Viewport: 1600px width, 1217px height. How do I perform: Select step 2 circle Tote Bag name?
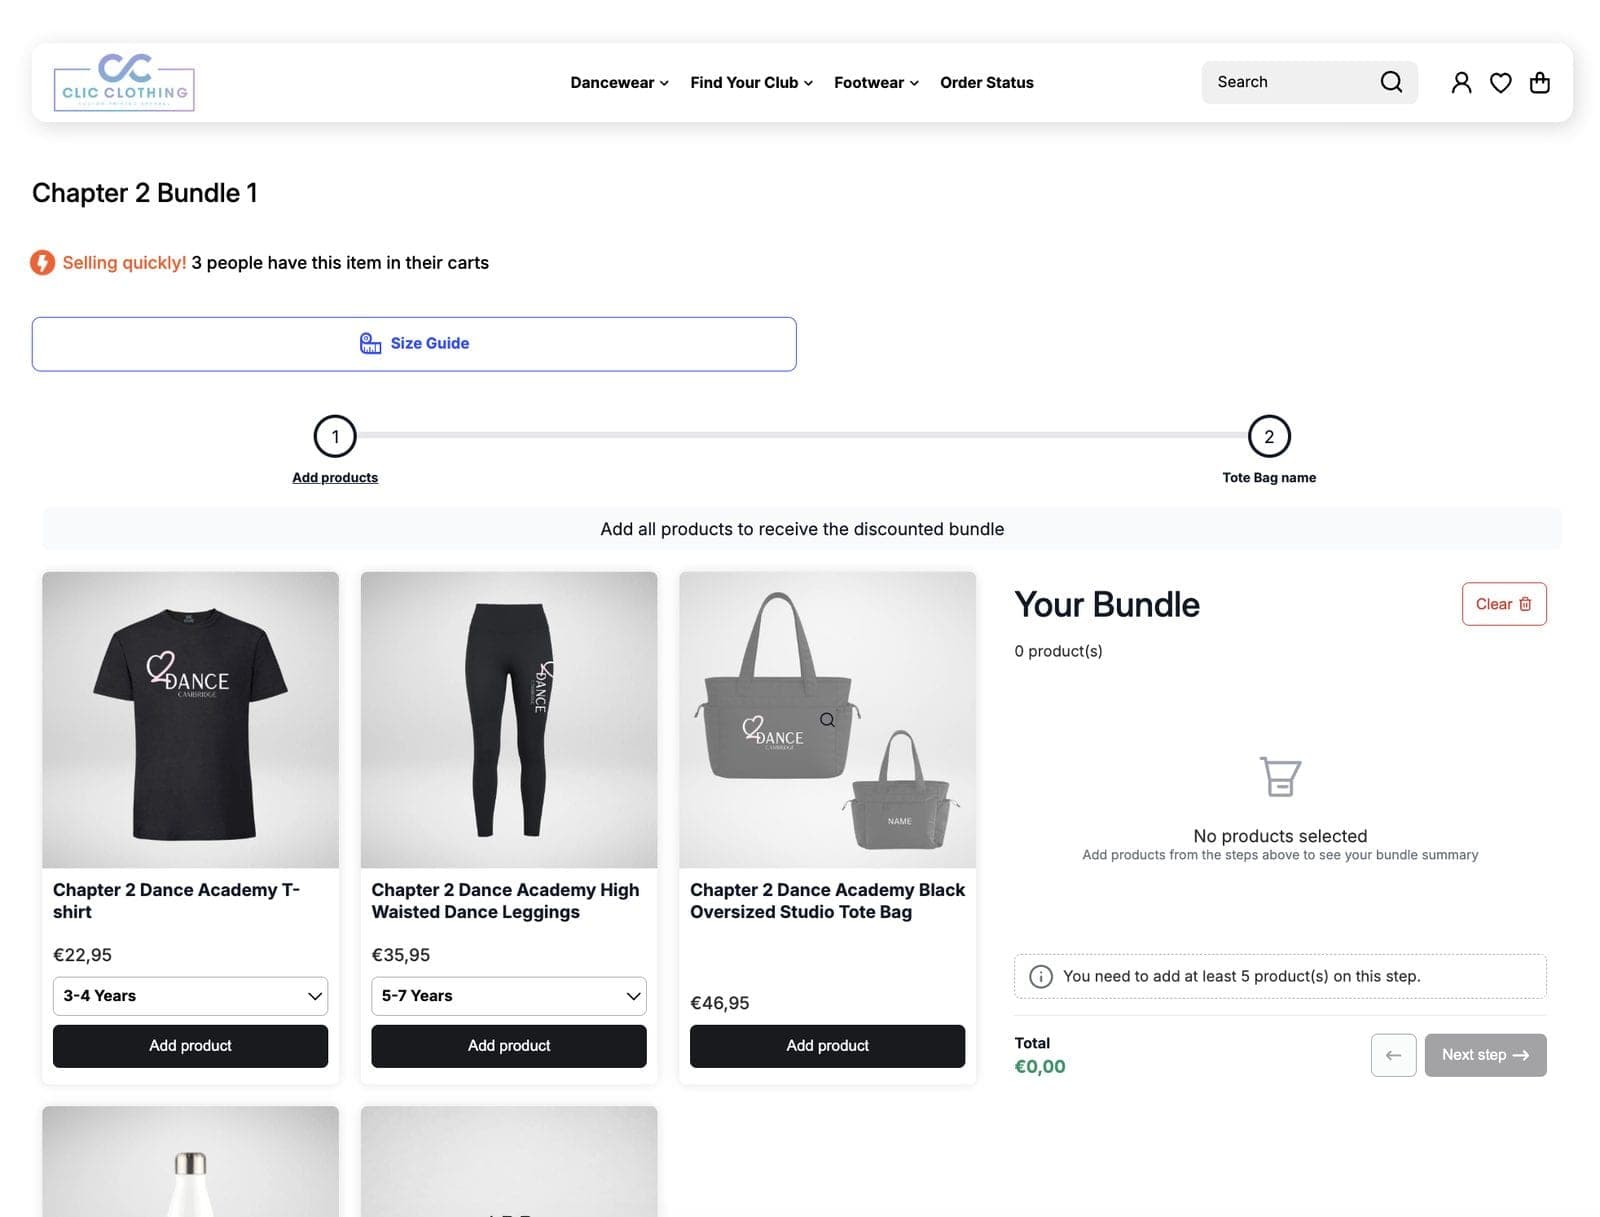pyautogui.click(x=1269, y=437)
